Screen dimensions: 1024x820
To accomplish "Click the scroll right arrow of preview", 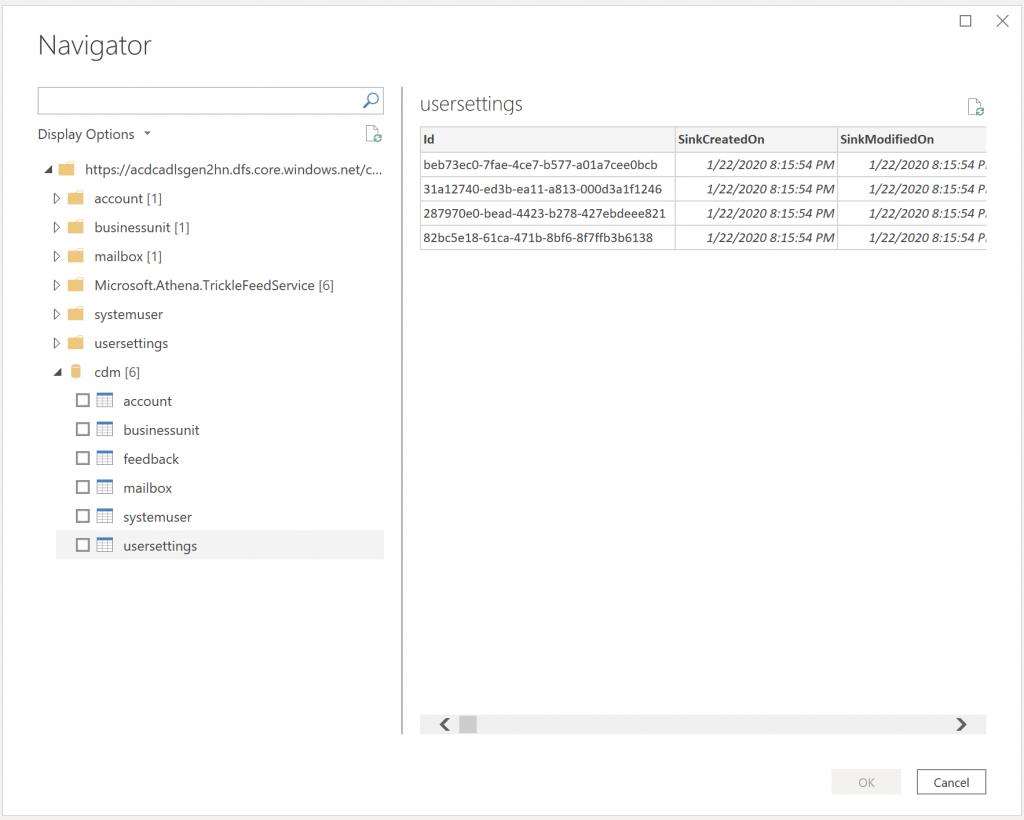I will [961, 724].
